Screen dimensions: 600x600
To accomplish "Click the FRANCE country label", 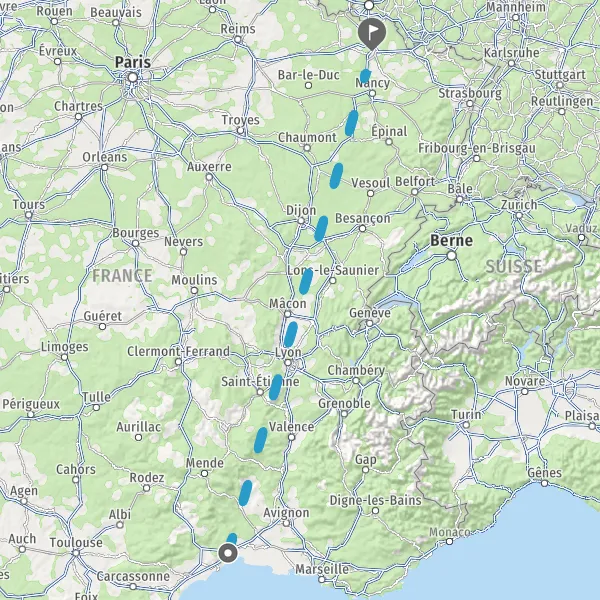I will [x=122, y=276].
